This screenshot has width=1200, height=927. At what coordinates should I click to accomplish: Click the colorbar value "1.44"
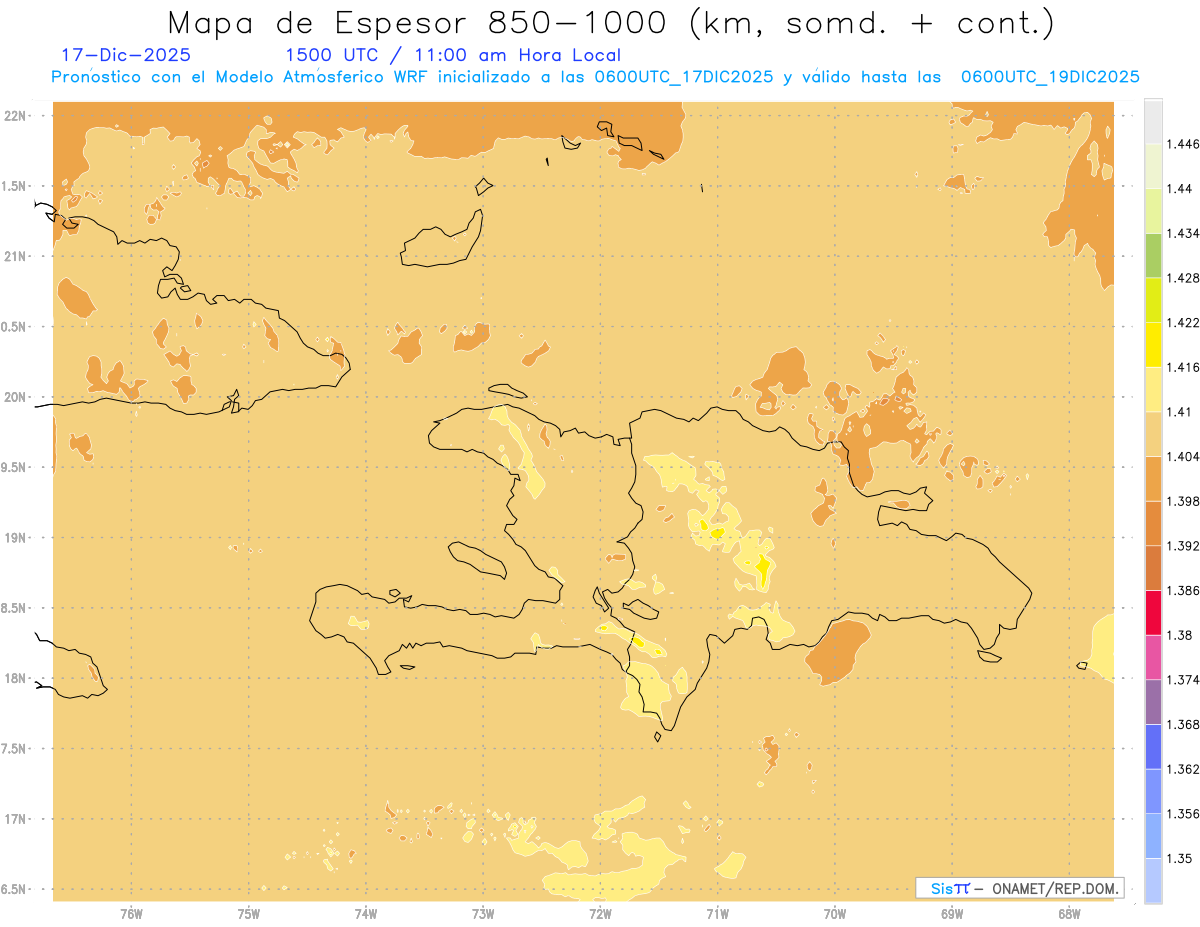pos(1181,189)
